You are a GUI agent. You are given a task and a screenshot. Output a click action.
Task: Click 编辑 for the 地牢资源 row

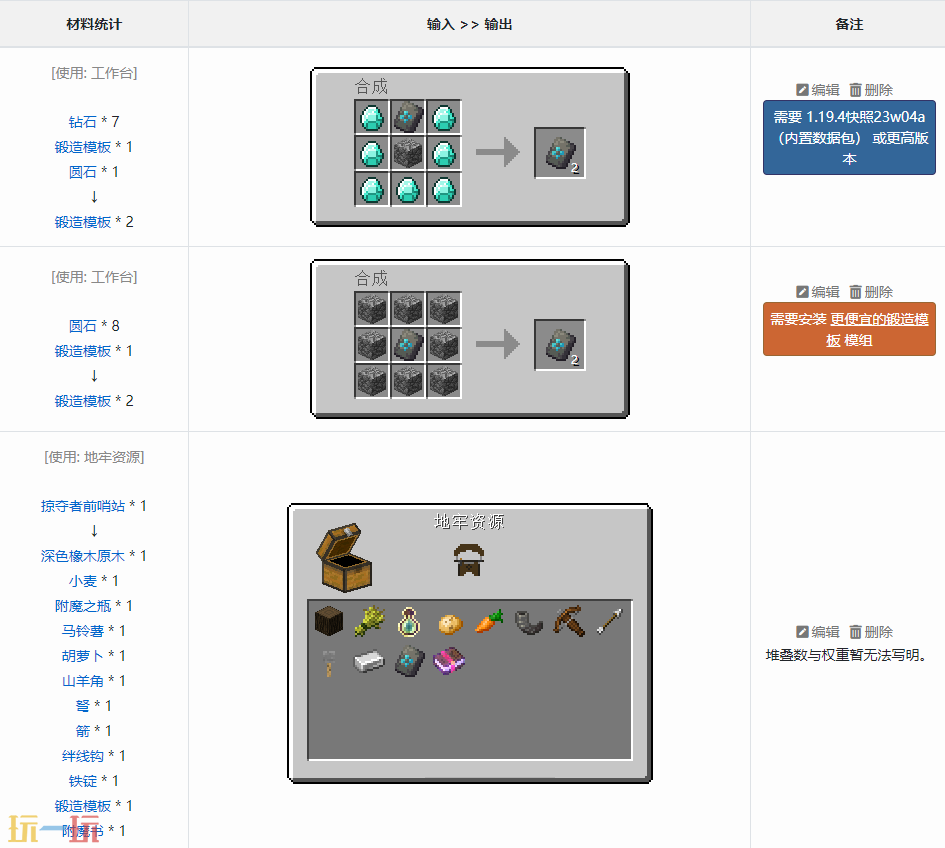pos(818,632)
